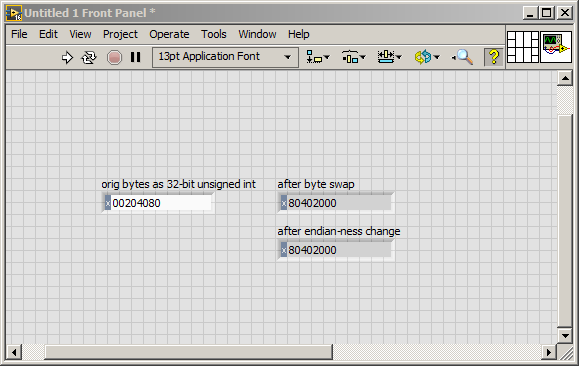Click the Abort Execution stop button
The width and height of the screenshot is (579, 366).
point(114,58)
